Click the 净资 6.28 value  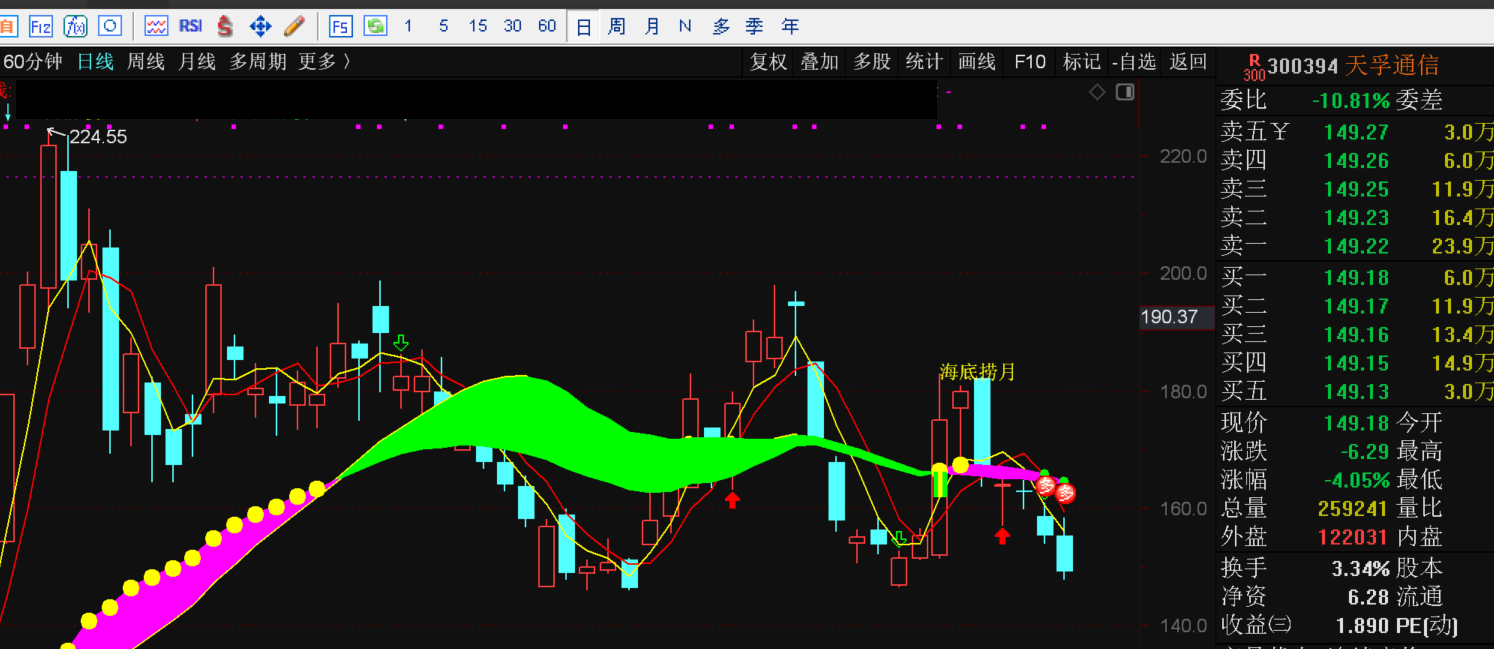pos(1368,597)
